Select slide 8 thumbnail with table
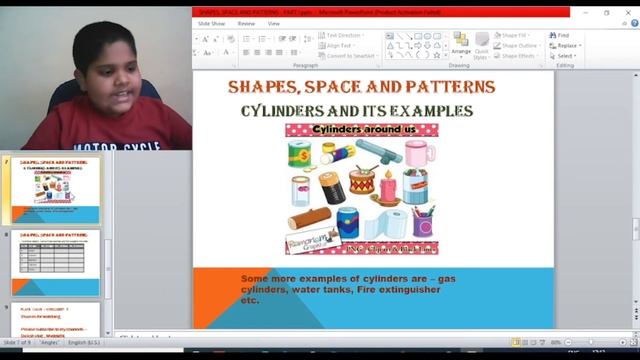The height and width of the screenshot is (360, 640). (x=55, y=263)
